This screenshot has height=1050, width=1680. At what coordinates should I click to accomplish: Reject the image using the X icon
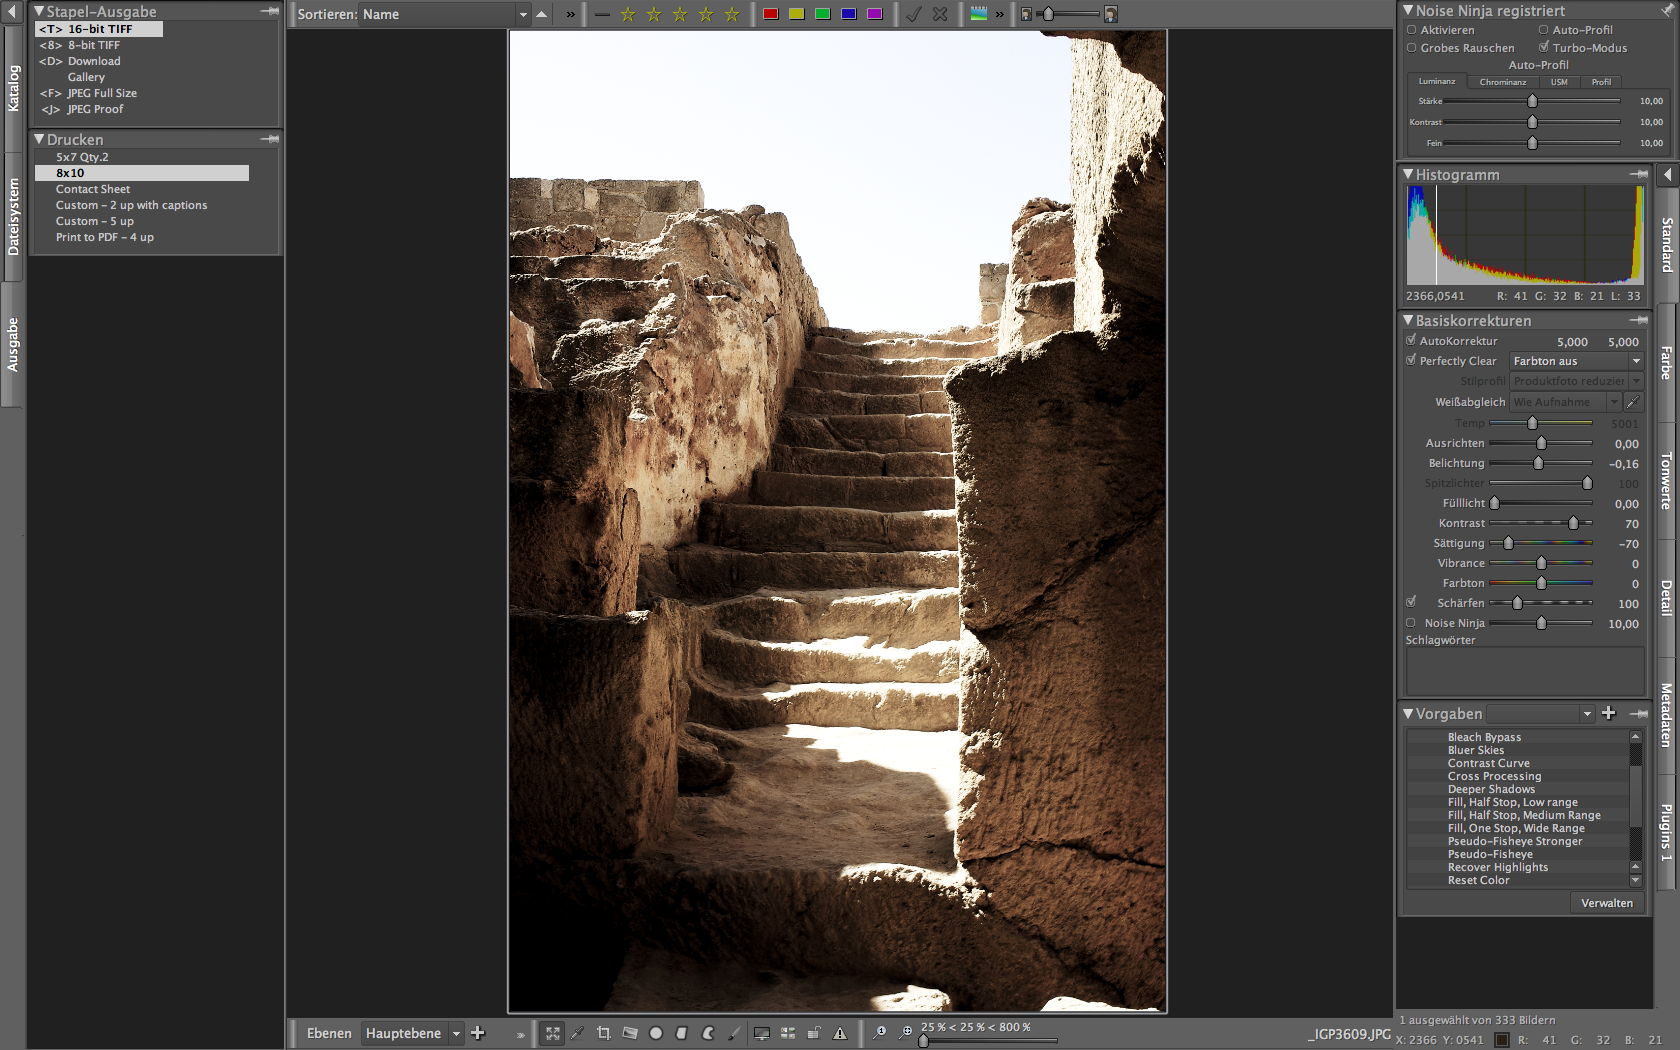pos(939,14)
